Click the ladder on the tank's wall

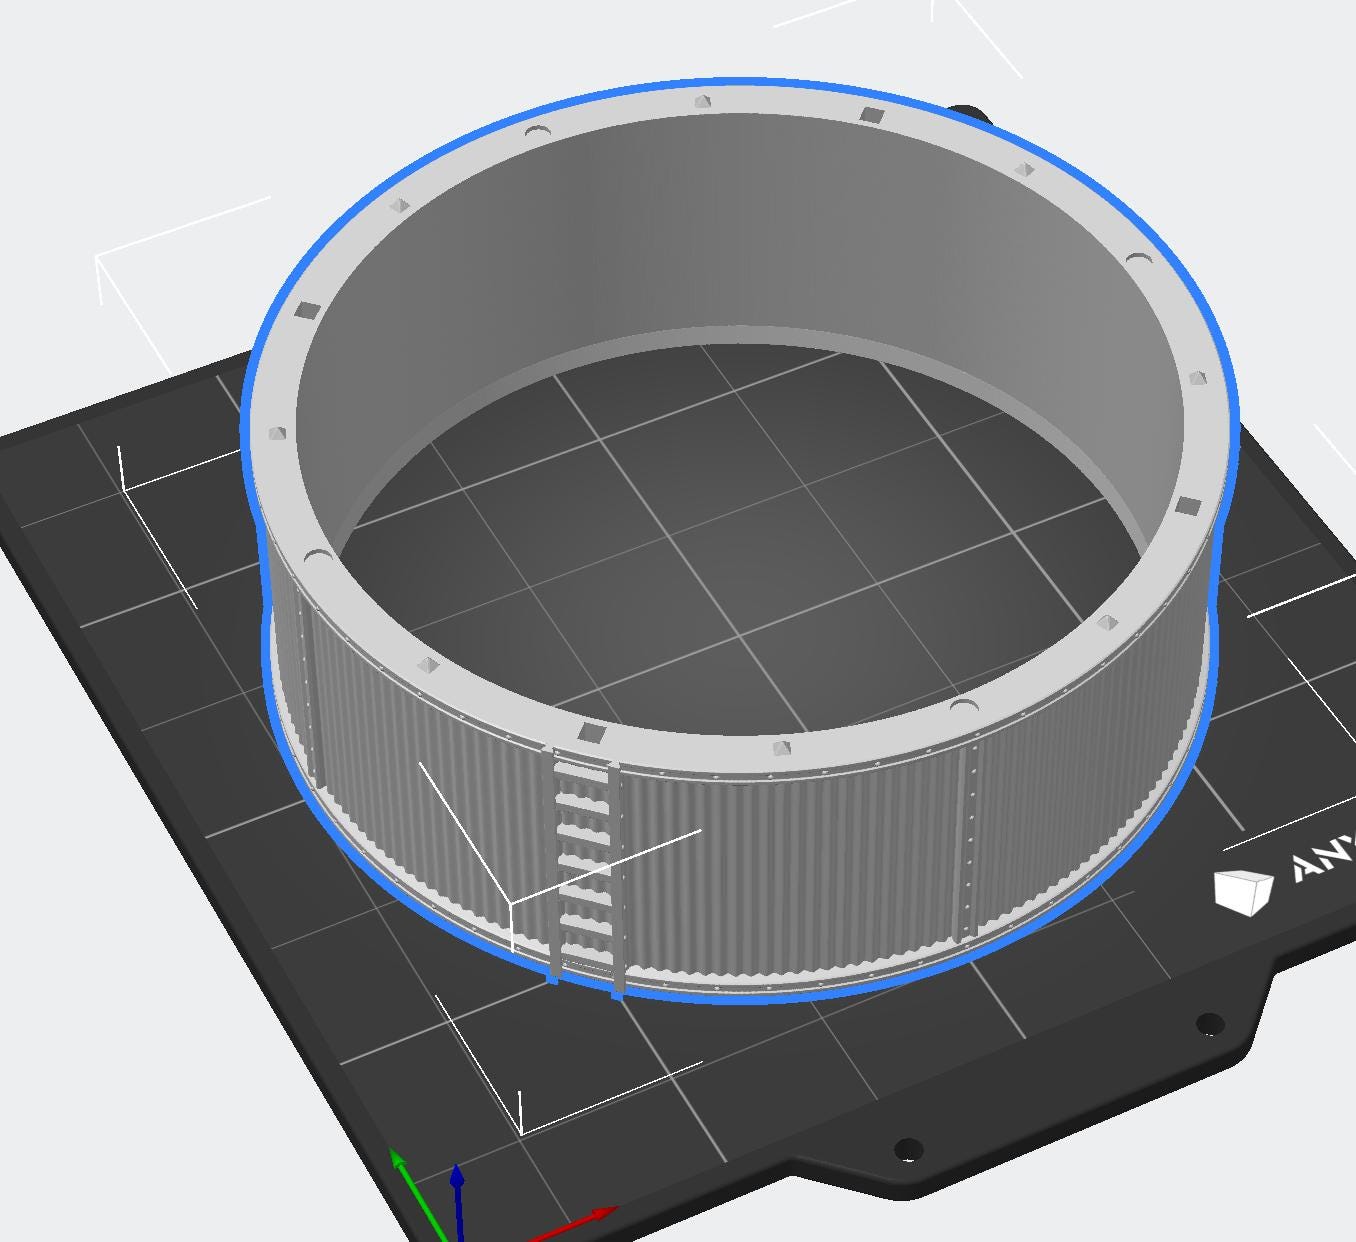coord(585,870)
